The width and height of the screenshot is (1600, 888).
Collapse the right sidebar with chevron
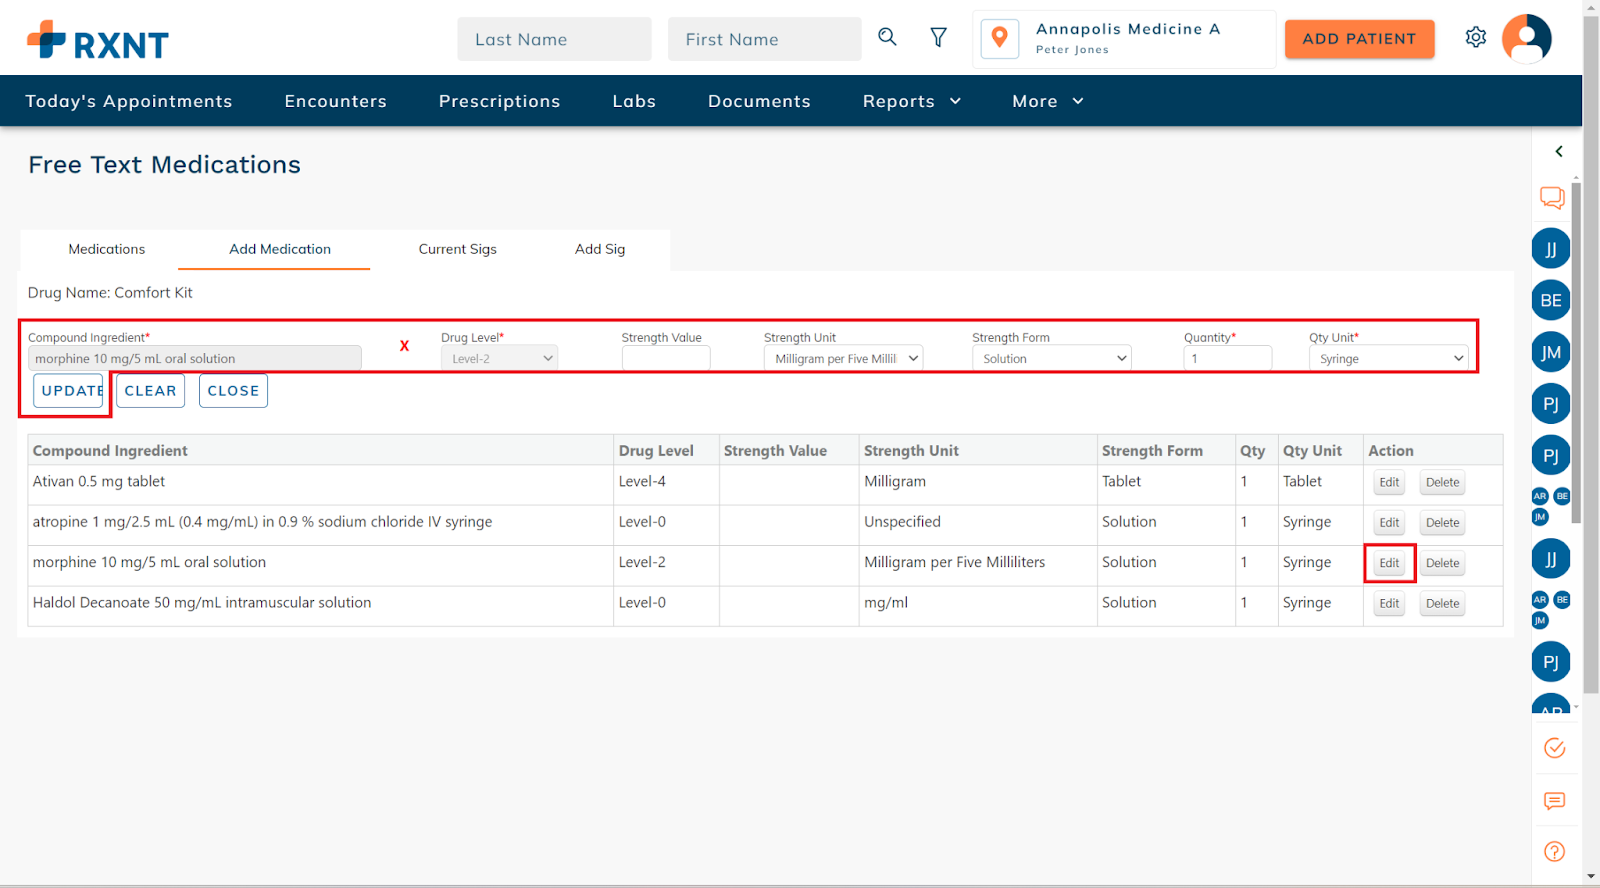[x=1558, y=152]
